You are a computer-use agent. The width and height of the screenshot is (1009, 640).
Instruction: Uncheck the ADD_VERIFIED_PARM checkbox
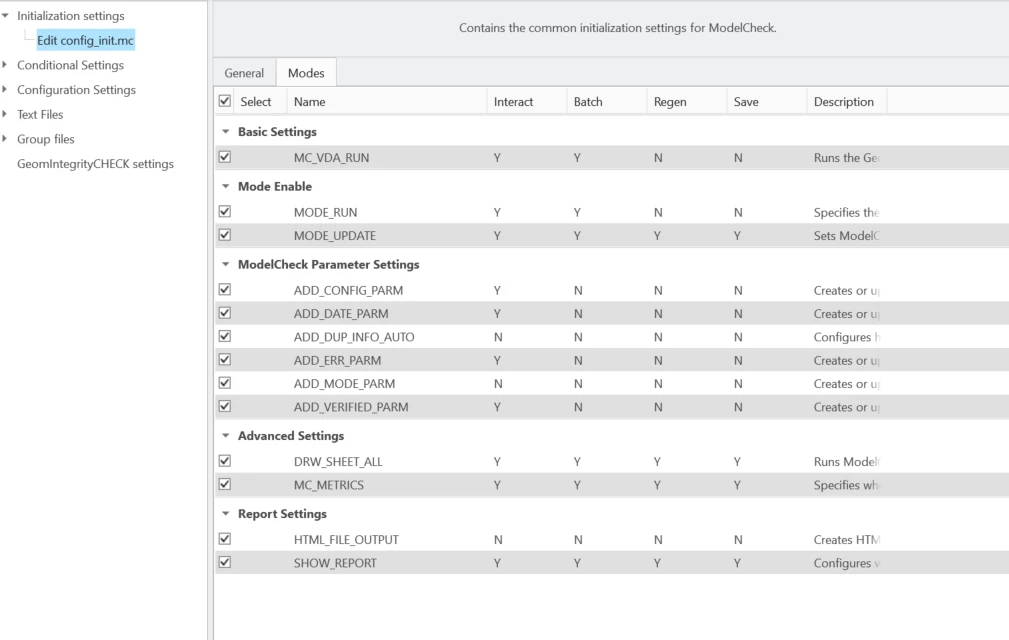click(225, 407)
